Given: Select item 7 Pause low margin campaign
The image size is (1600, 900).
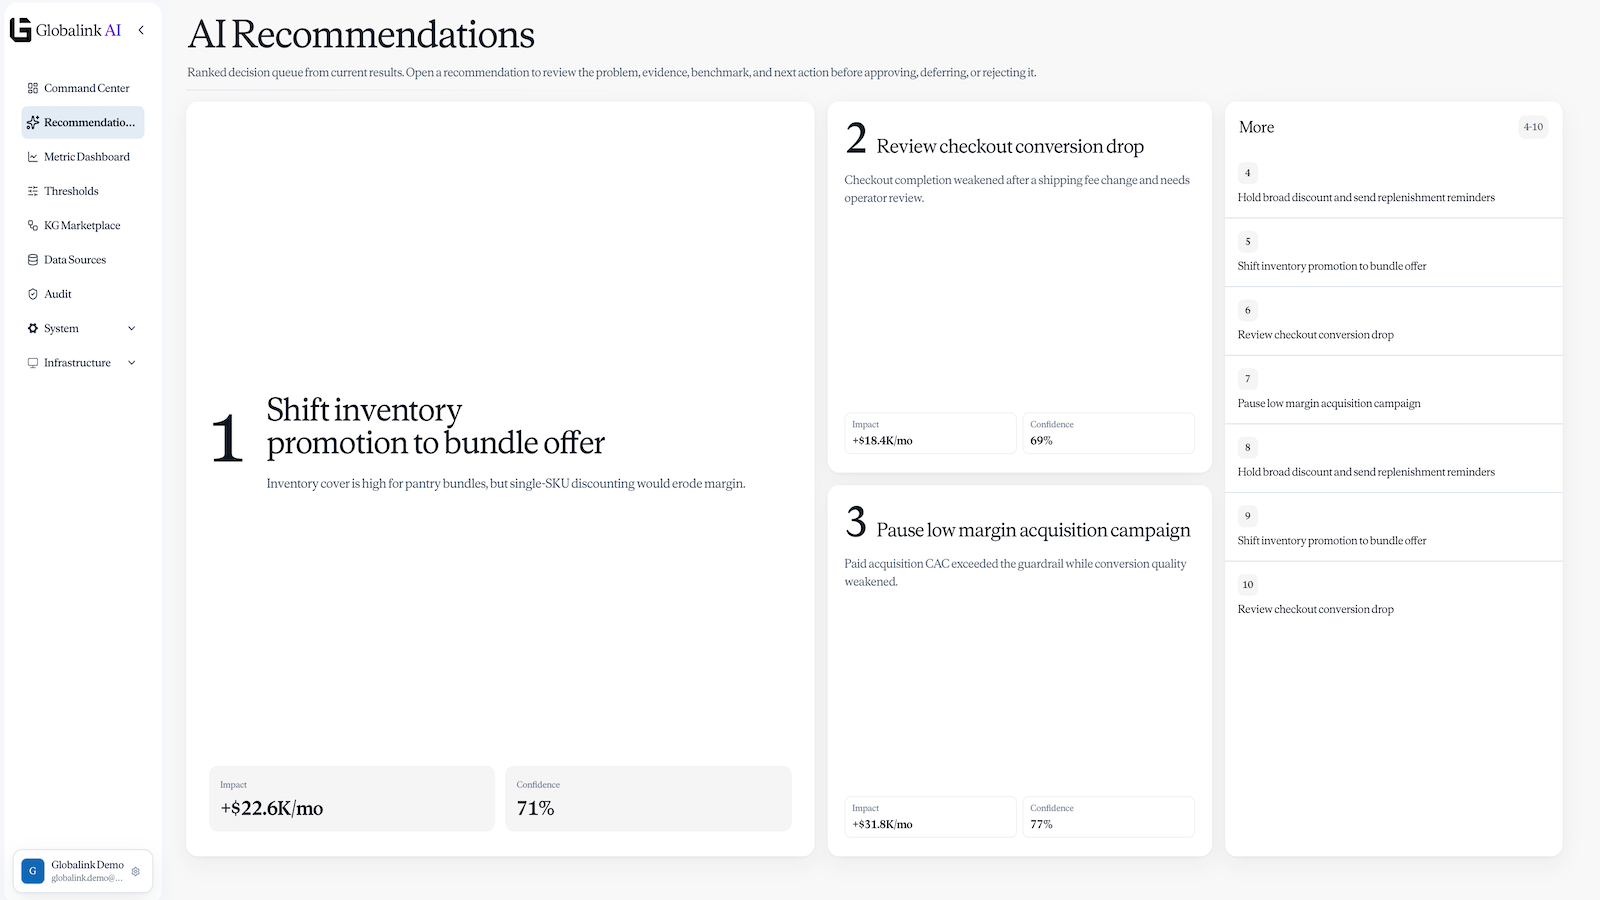Looking at the screenshot, I should point(1393,390).
